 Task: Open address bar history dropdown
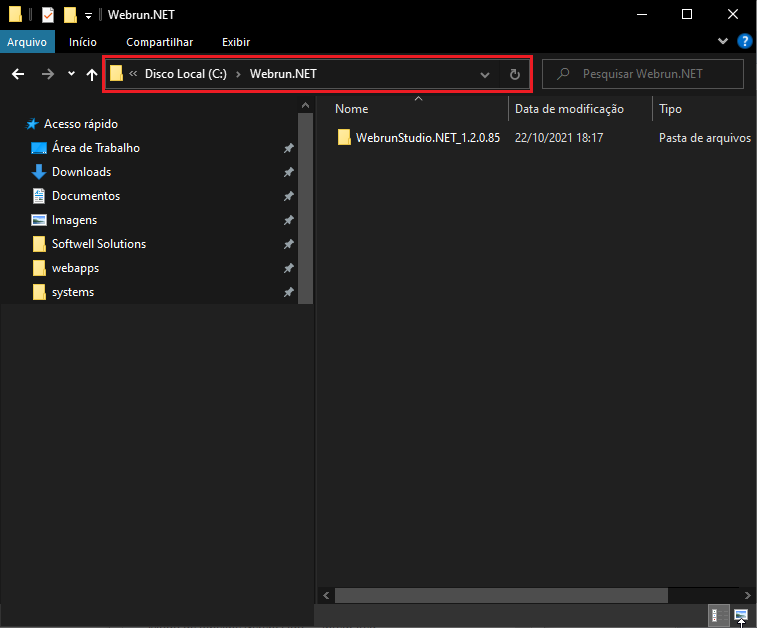pos(485,74)
